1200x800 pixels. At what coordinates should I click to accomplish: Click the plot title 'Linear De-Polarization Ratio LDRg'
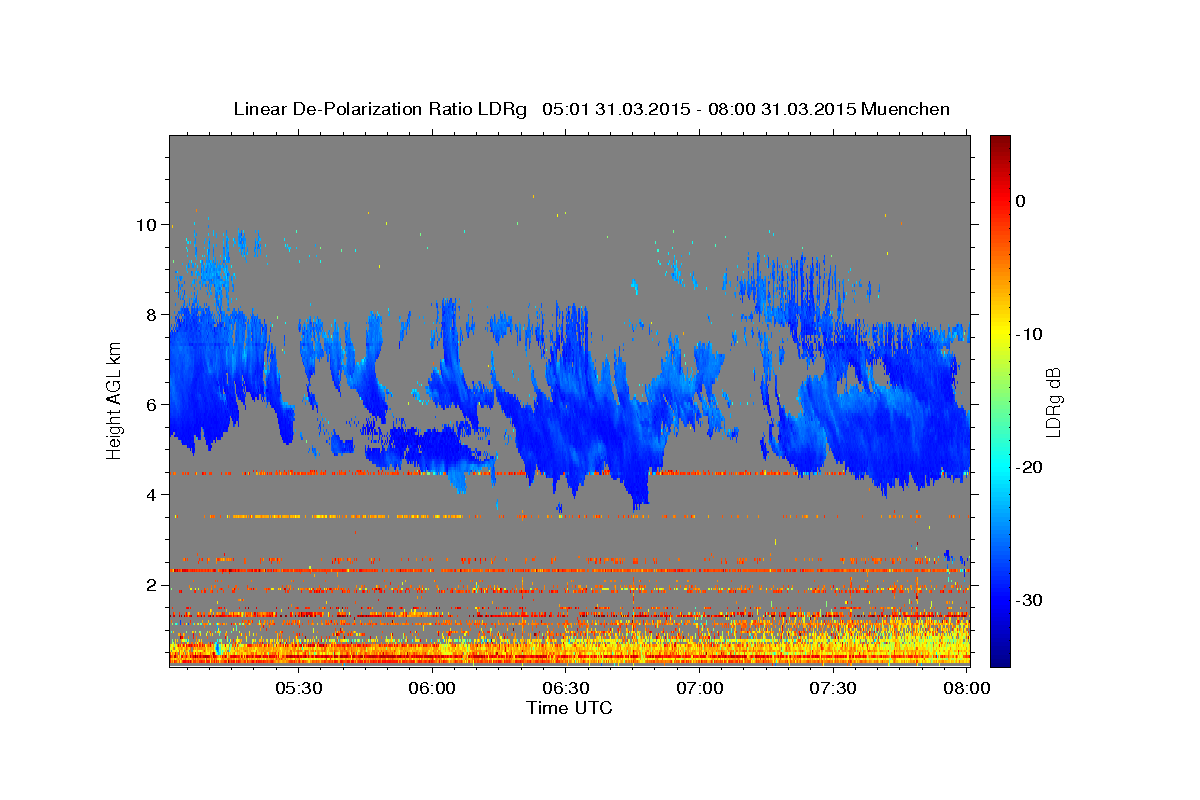point(380,109)
